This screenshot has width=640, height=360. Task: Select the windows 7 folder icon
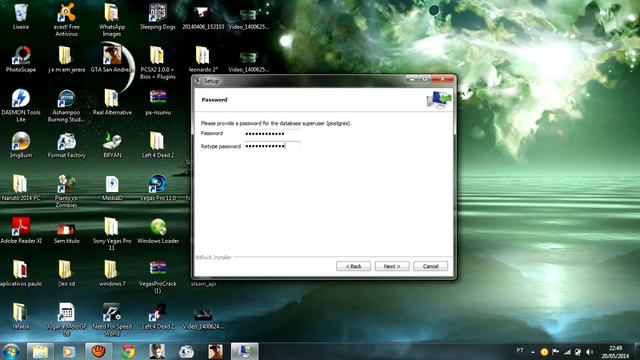point(112,274)
